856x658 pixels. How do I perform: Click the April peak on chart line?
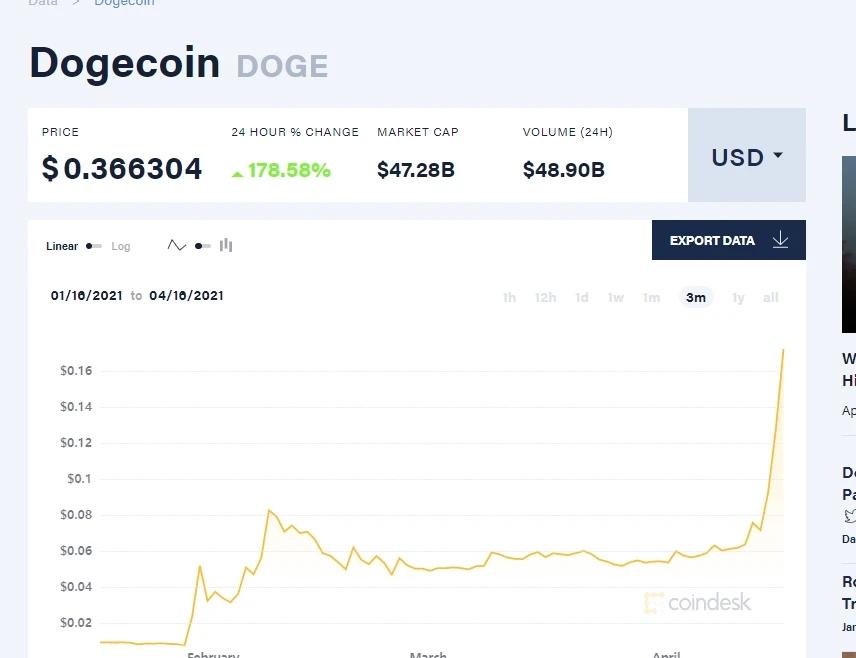tap(783, 350)
